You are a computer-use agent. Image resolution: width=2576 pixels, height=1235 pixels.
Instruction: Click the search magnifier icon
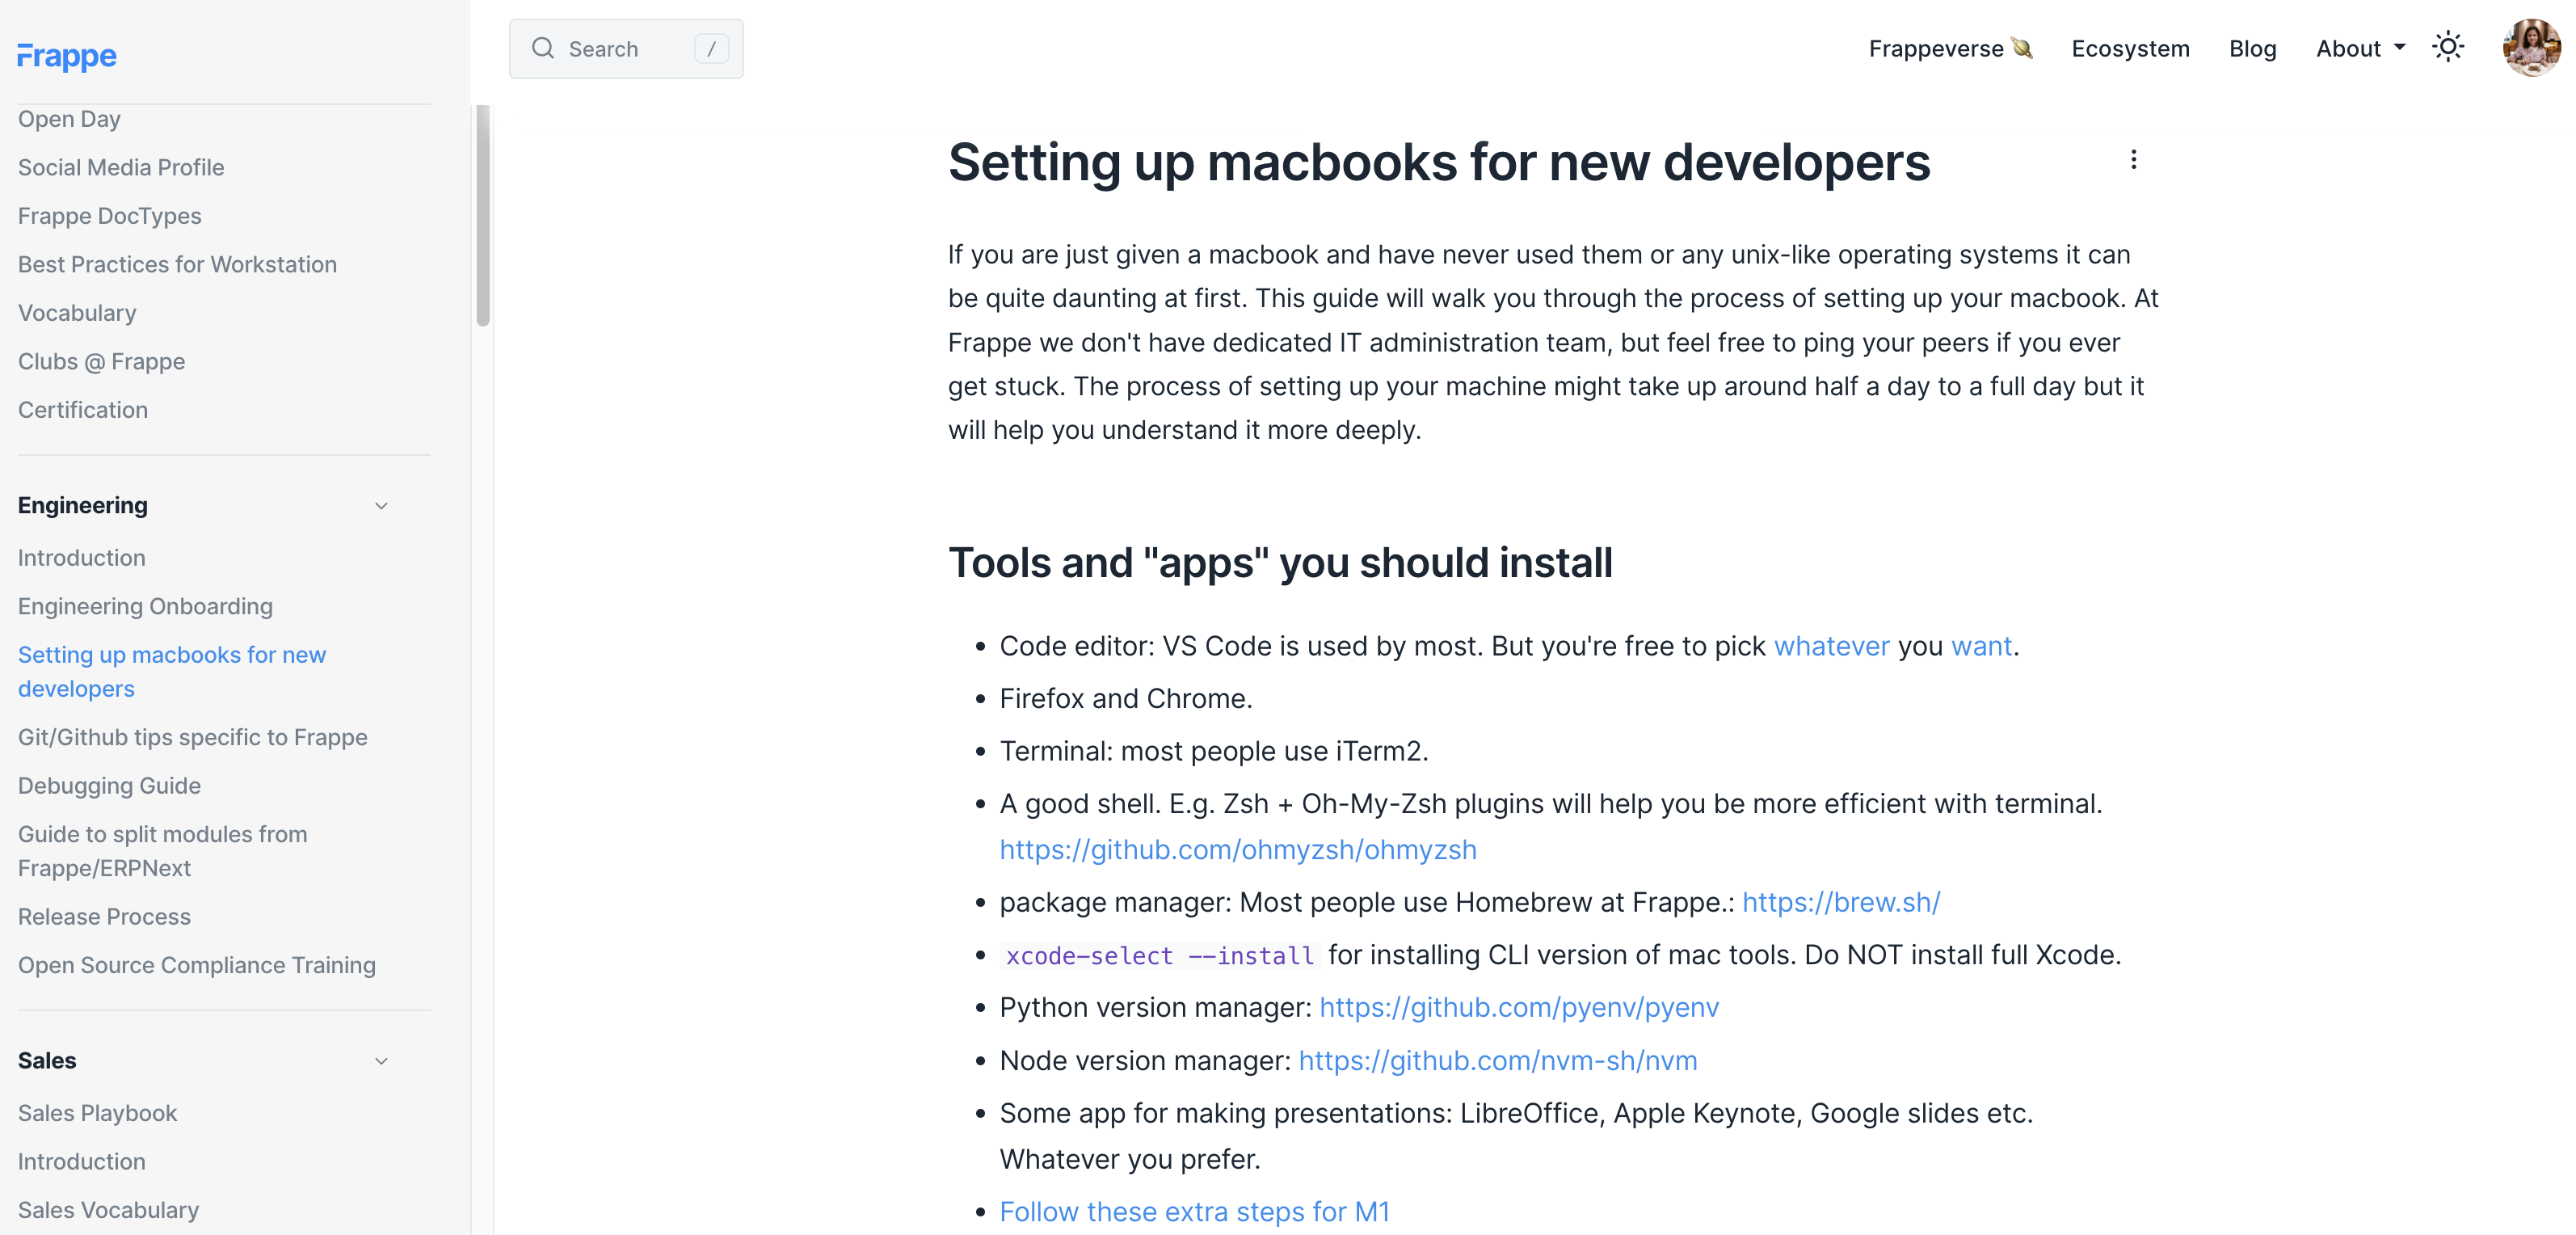543,48
